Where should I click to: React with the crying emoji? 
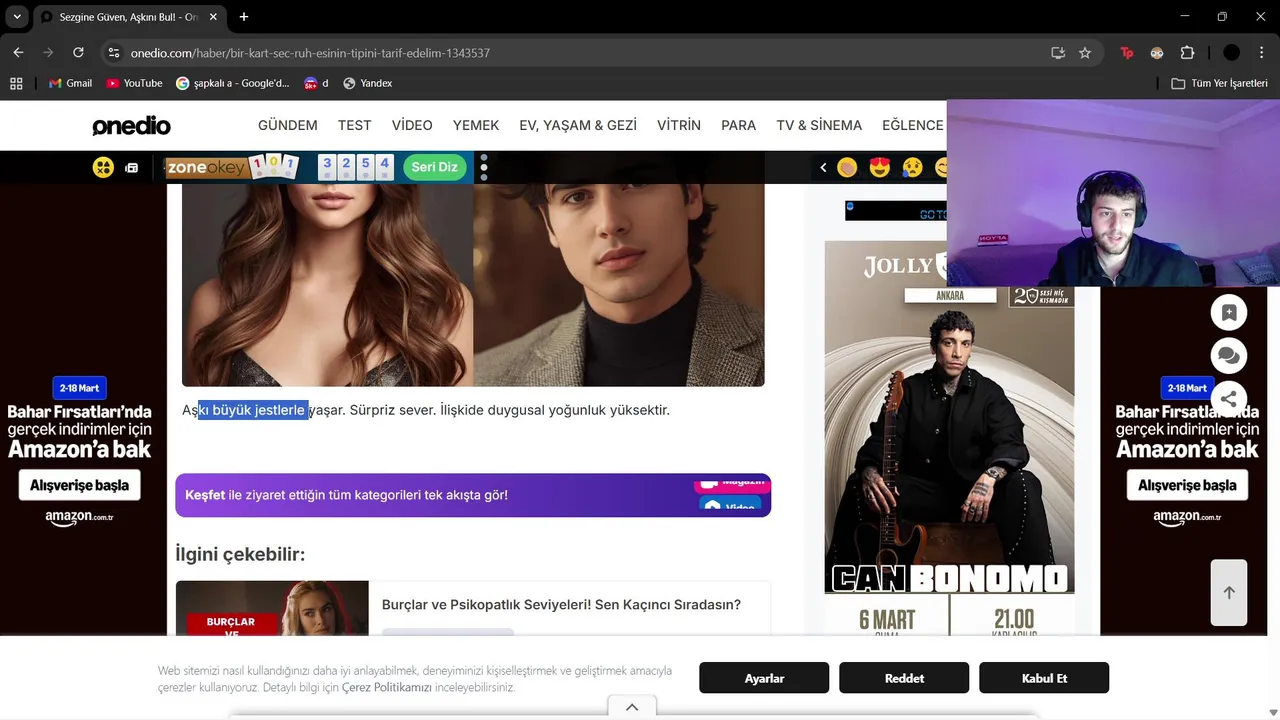pos(912,167)
